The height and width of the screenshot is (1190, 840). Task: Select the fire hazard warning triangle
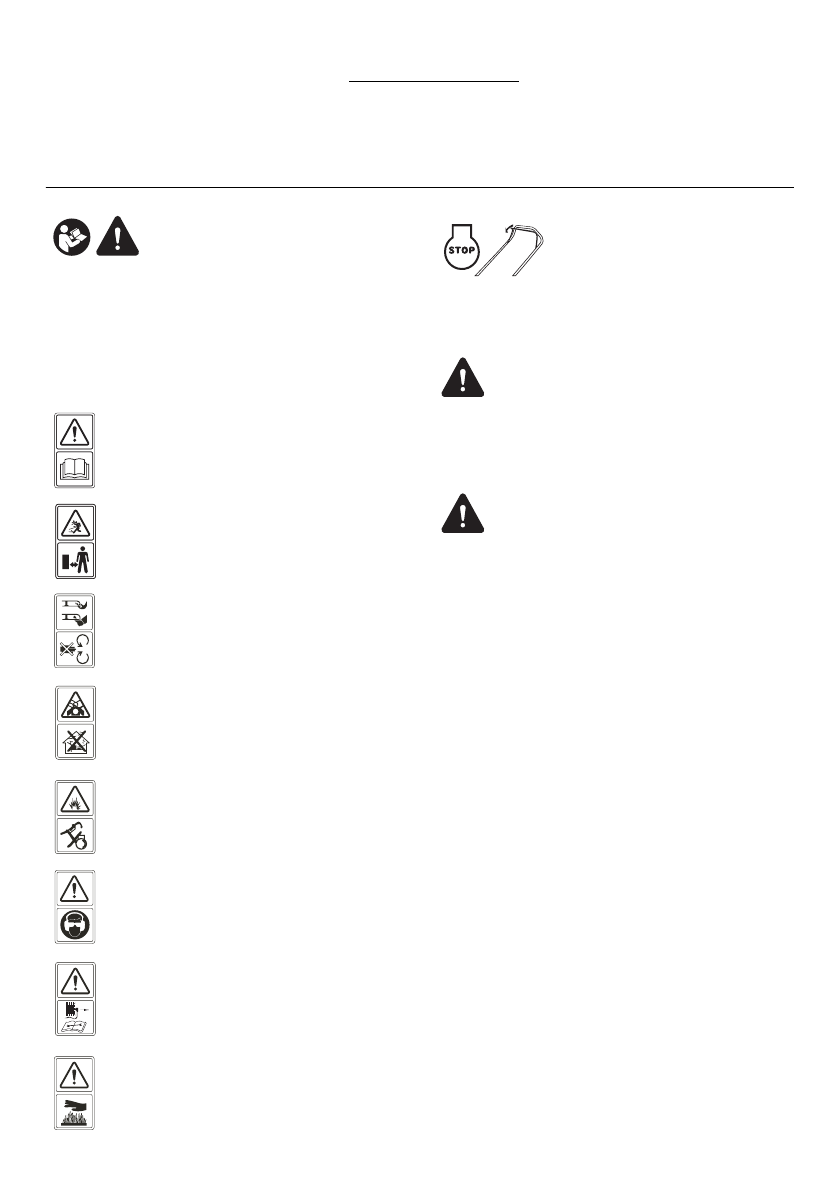point(75,799)
